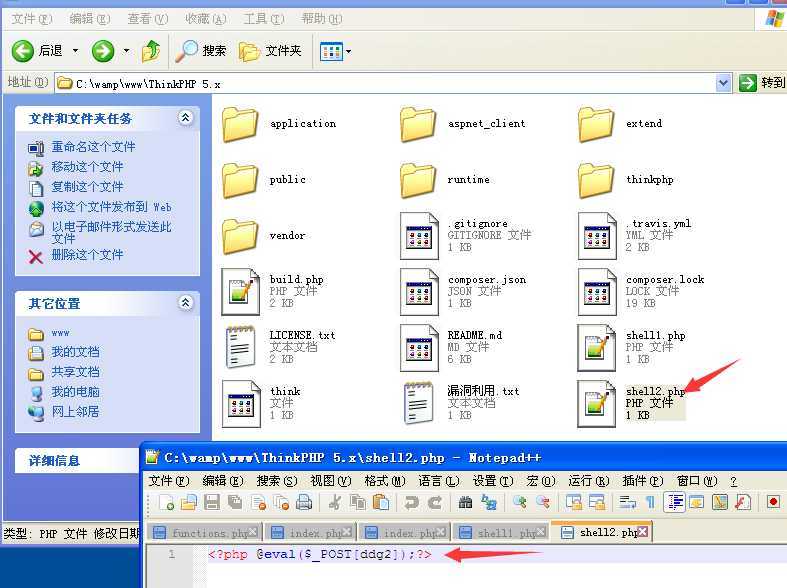Expand the address bar dropdown arrow

click(723, 83)
